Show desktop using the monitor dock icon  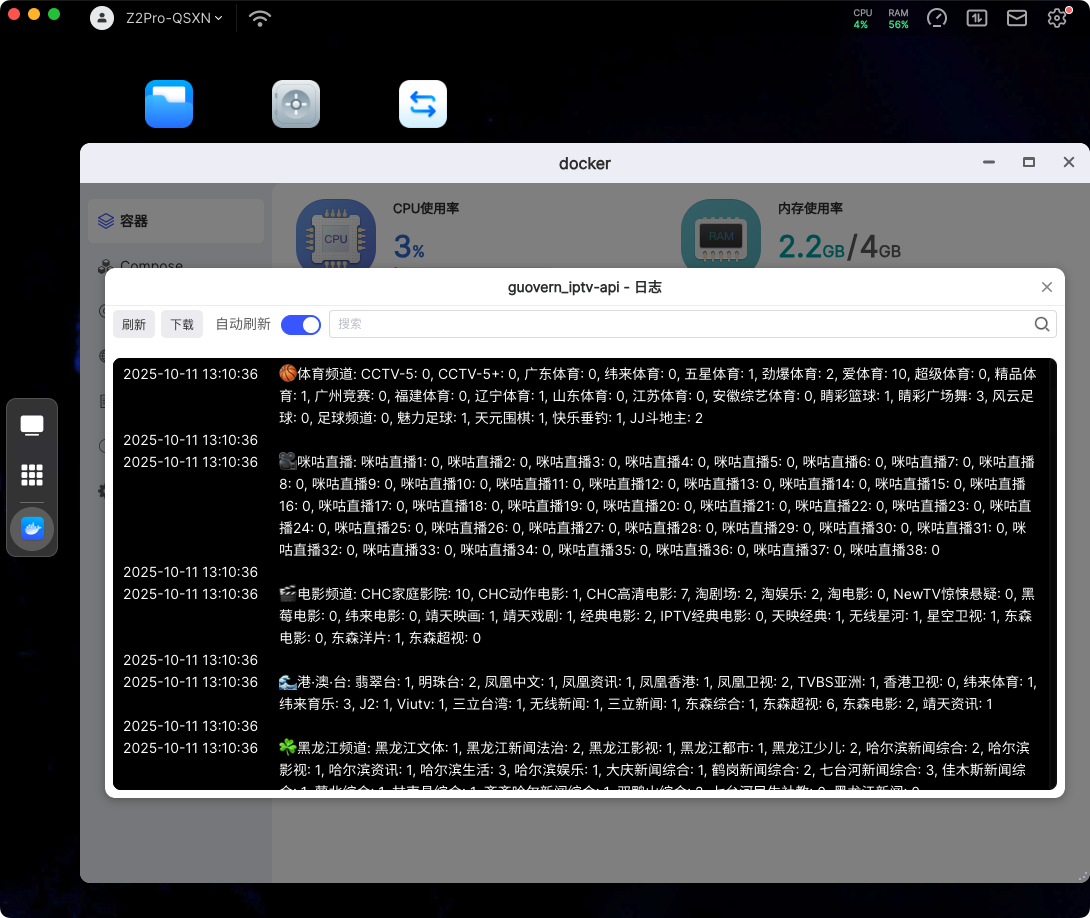(x=32, y=425)
